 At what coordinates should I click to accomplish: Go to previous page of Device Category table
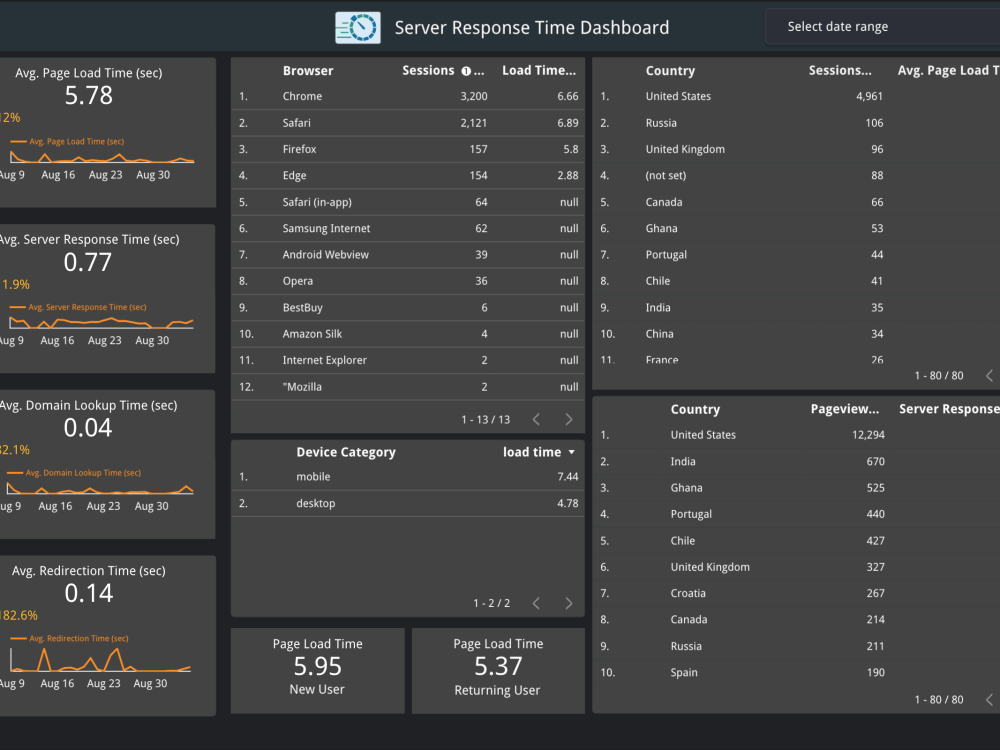click(x=536, y=603)
